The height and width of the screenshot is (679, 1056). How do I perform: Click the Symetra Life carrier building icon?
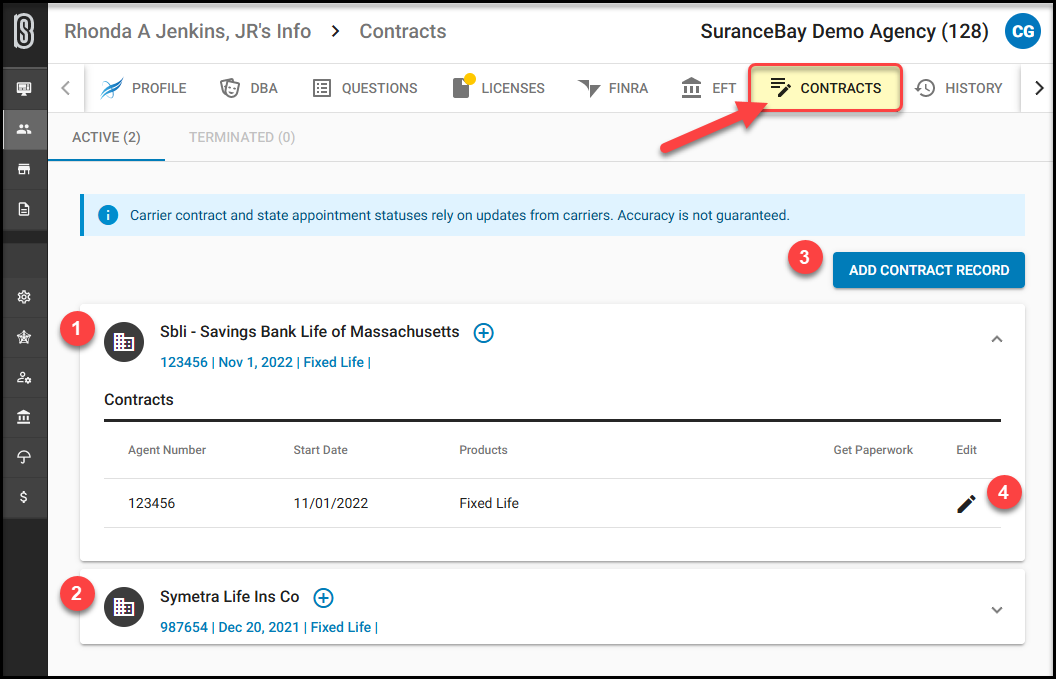pyautogui.click(x=124, y=607)
